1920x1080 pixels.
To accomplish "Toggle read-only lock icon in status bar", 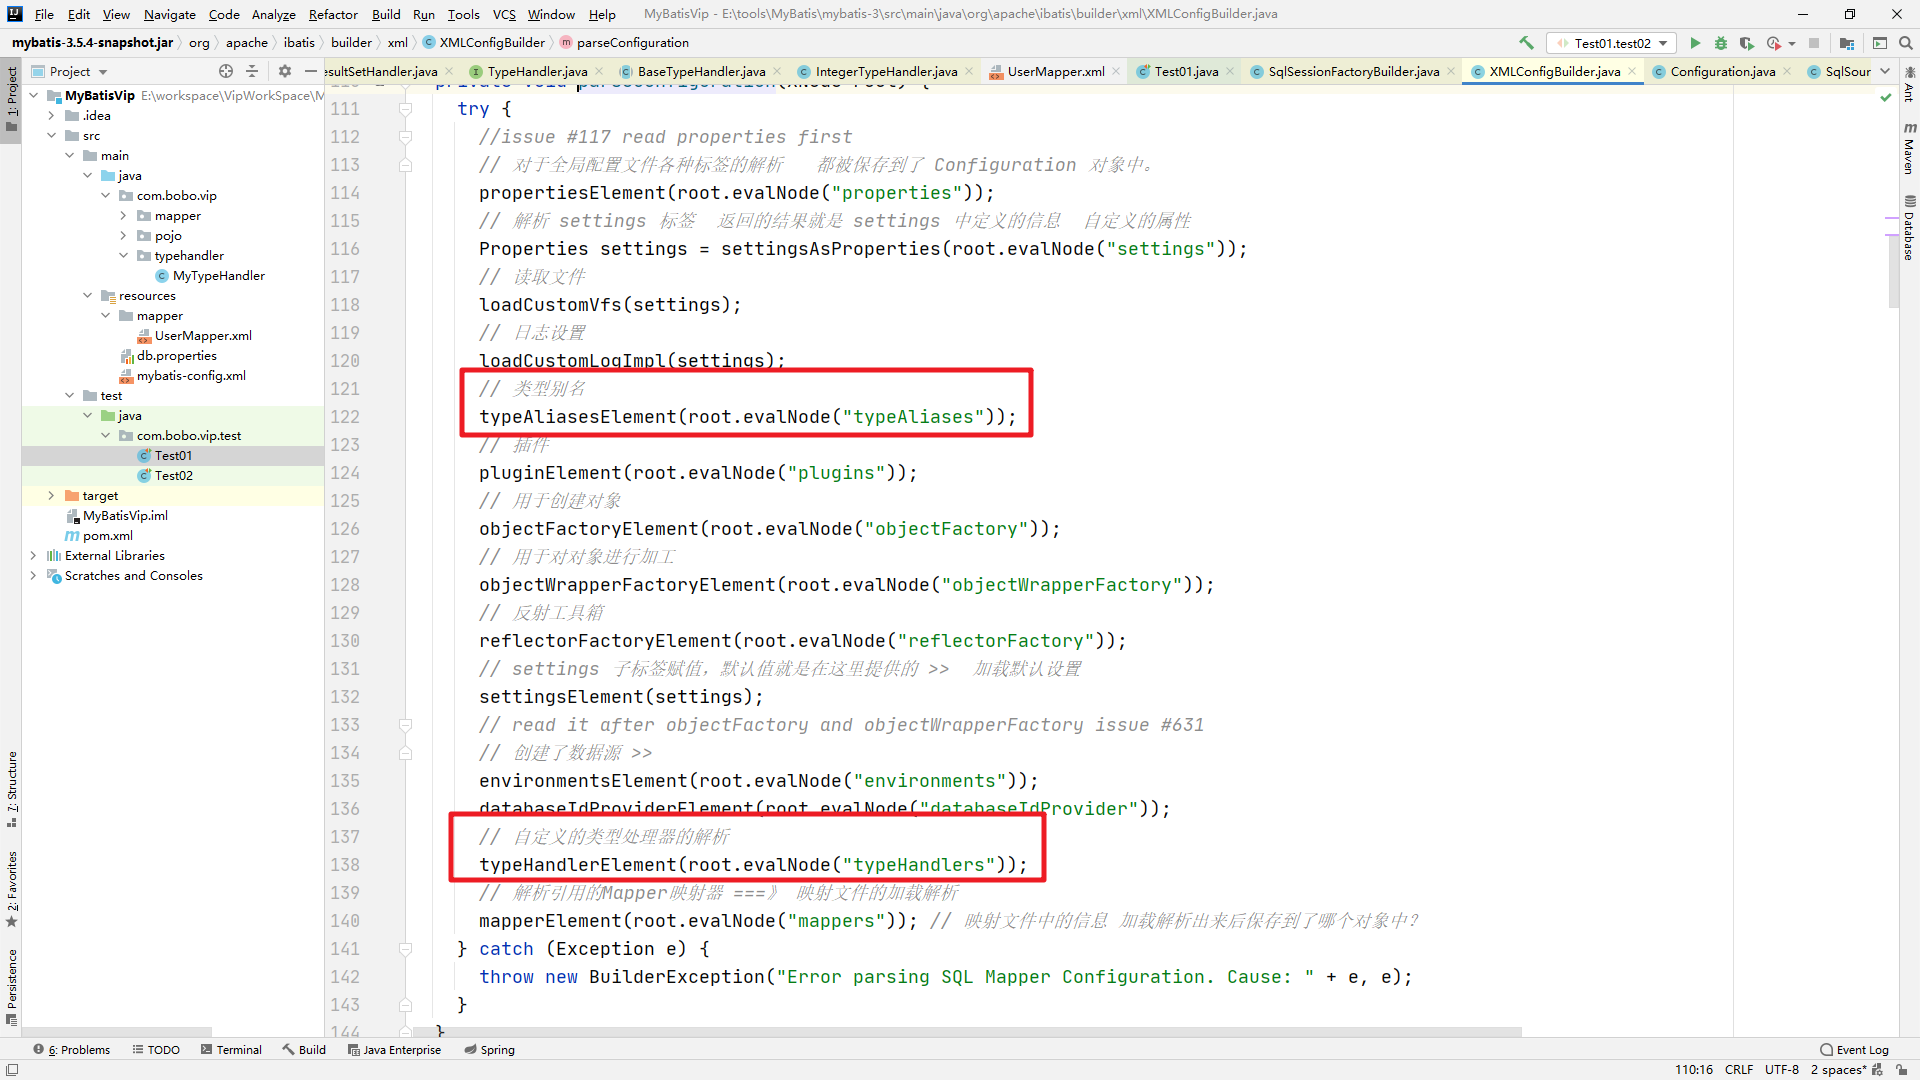I will coord(1901,1069).
